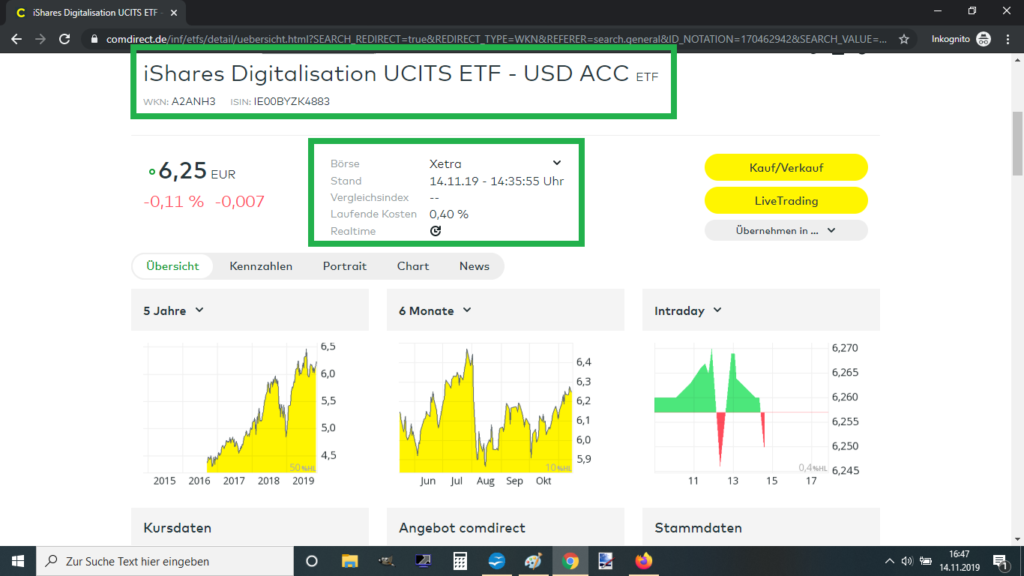
Task: Click the price 6,25 EUR
Action: (x=197, y=171)
